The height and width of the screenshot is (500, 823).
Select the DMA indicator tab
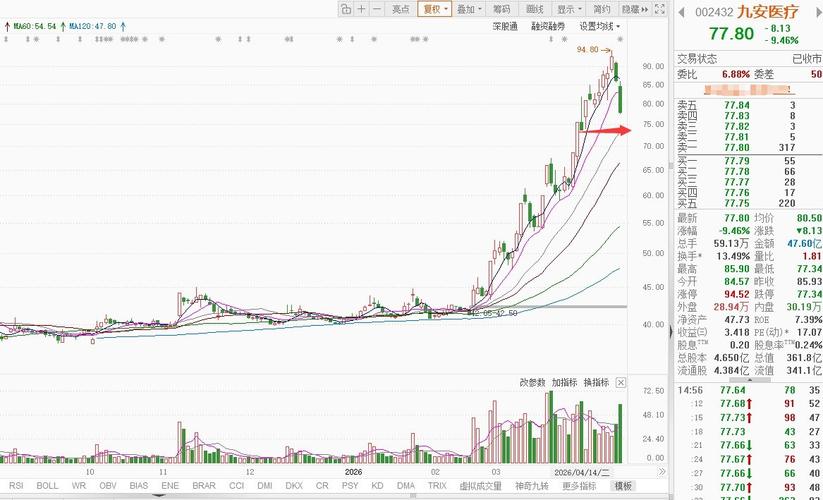(406, 486)
